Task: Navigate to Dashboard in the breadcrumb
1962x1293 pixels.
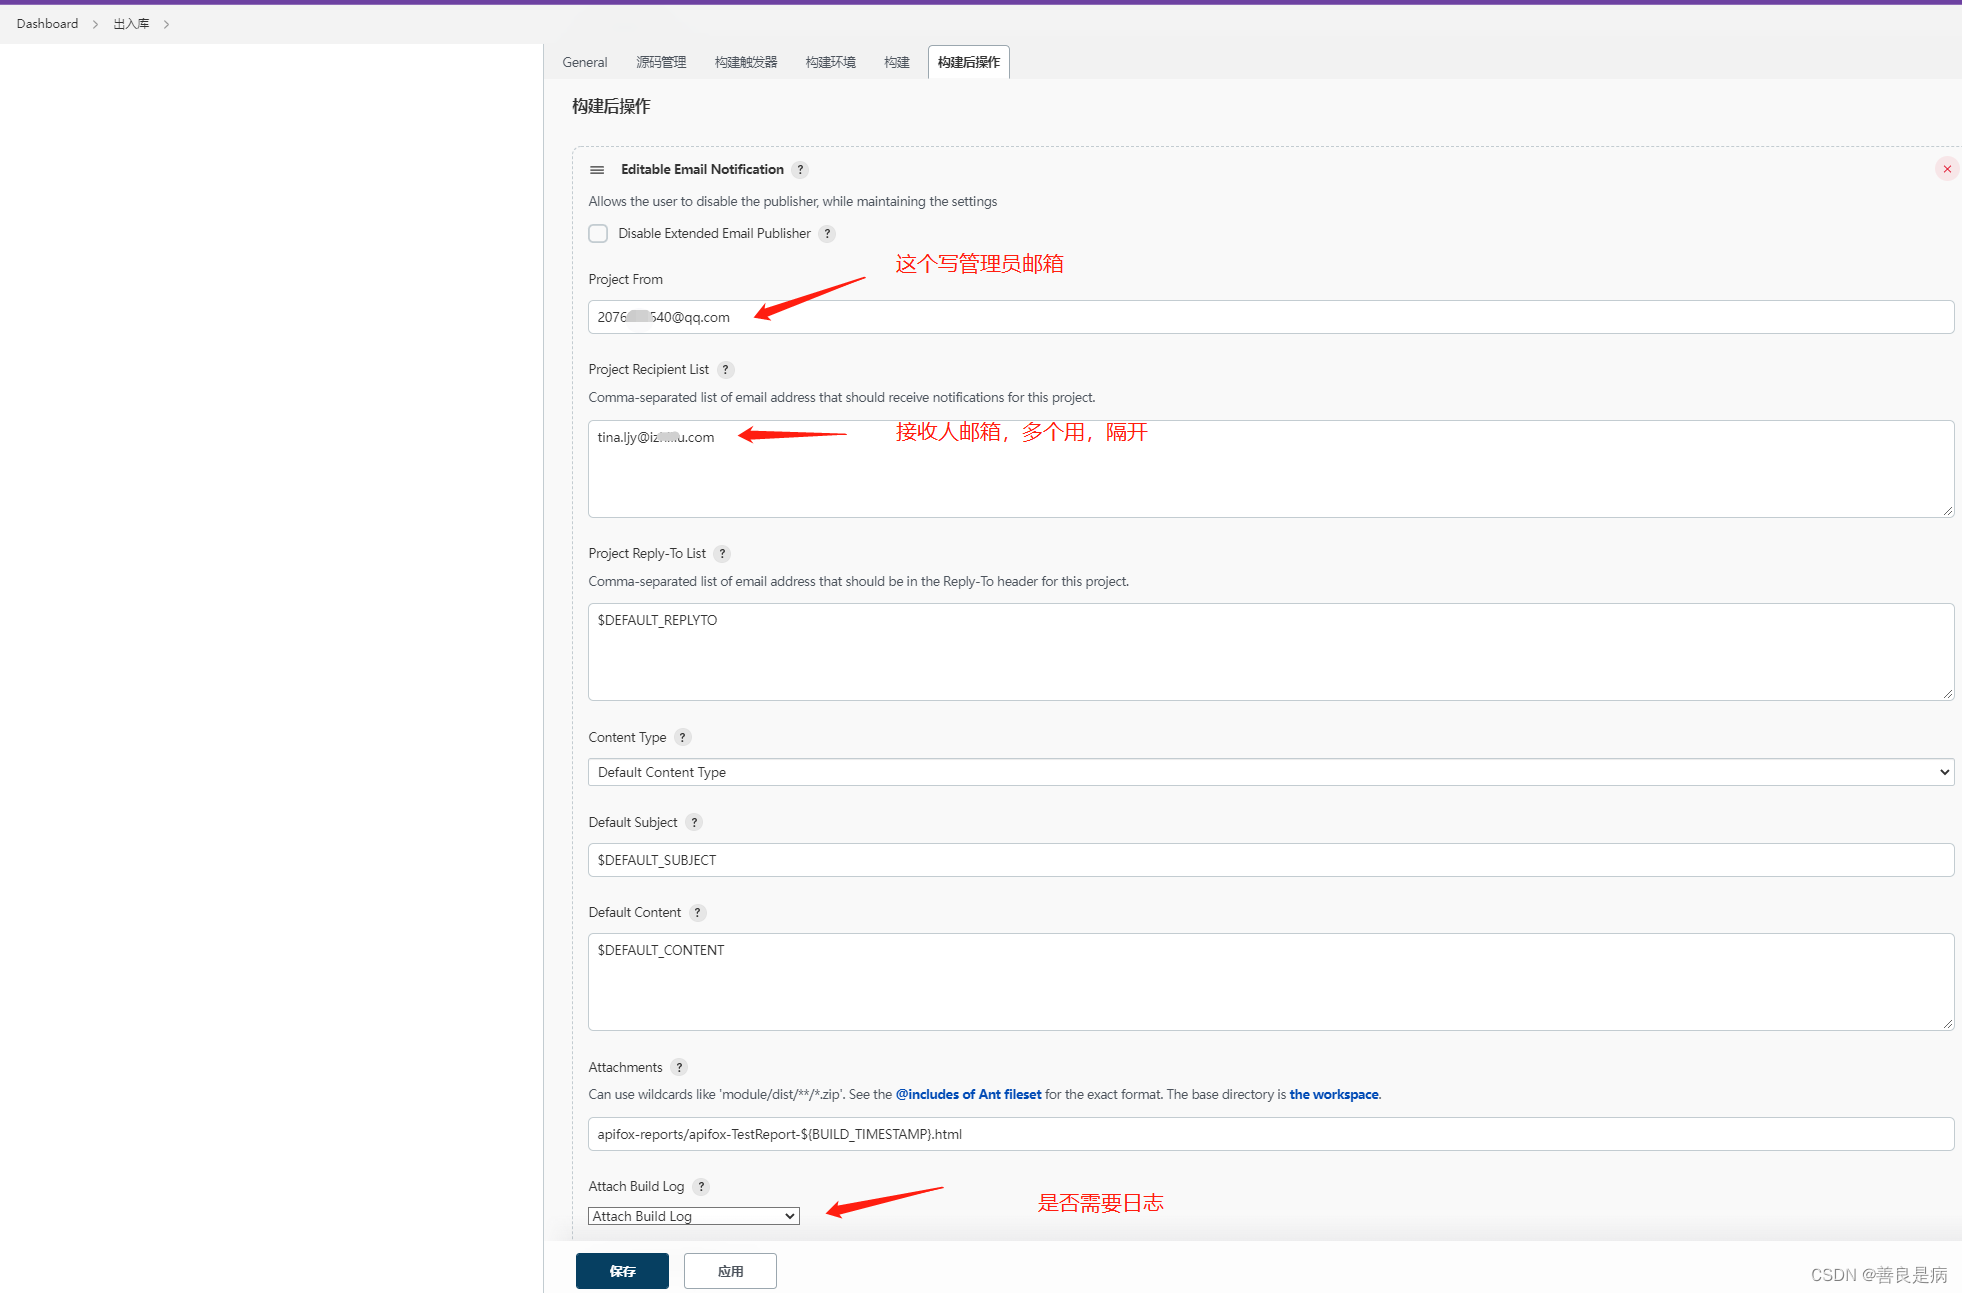Action: pos(47,24)
